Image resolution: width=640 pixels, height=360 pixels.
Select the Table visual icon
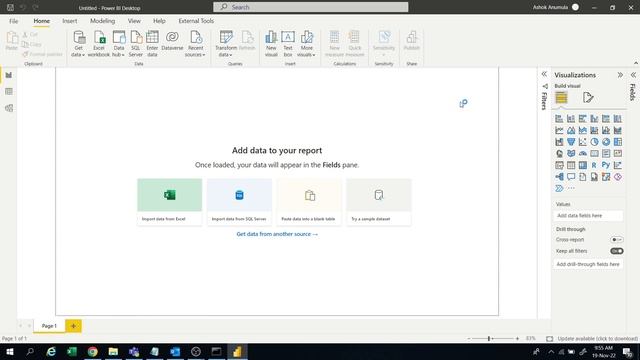tap(571, 165)
